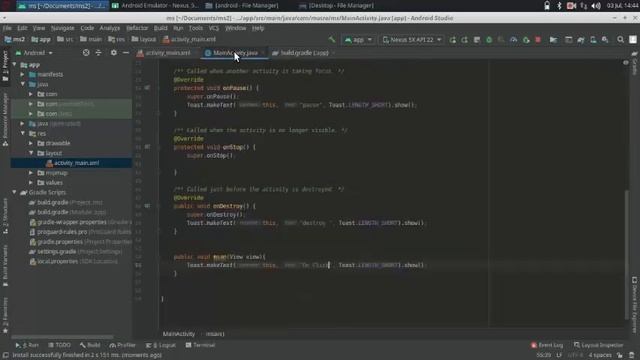Switch to Android Emulator window in taskbar
The height and width of the screenshot is (360, 640).
pos(155,6)
